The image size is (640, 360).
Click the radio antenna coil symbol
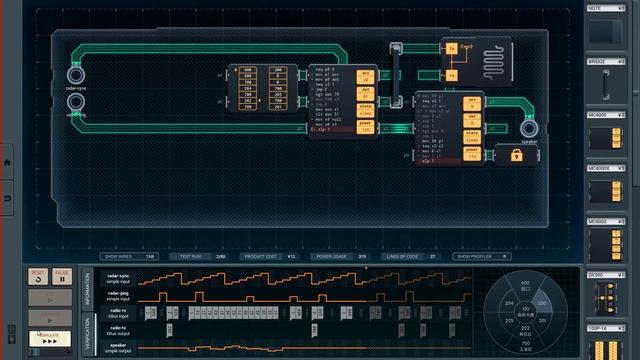point(494,62)
